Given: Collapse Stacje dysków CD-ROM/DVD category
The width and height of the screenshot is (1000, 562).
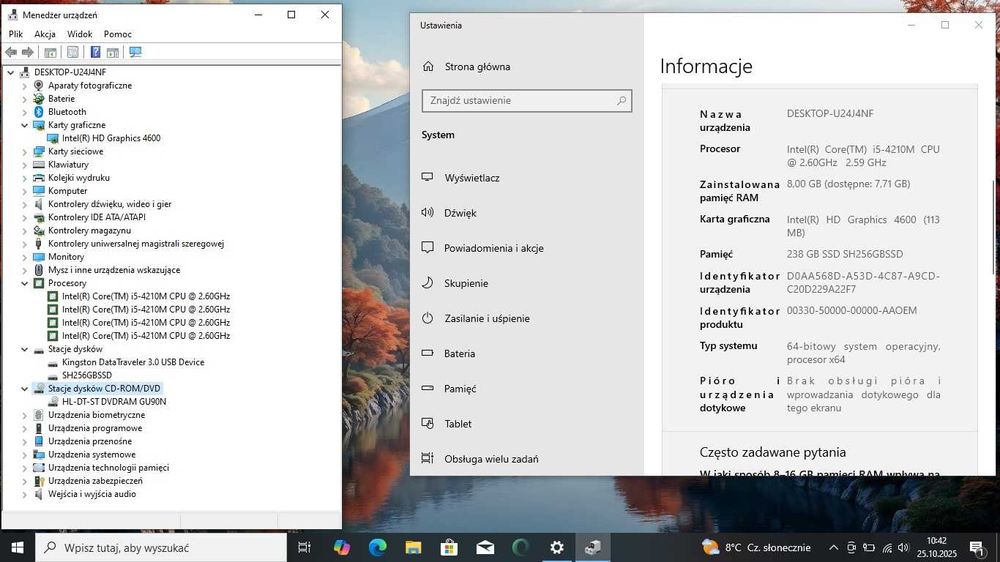Looking at the screenshot, I should [x=24, y=388].
